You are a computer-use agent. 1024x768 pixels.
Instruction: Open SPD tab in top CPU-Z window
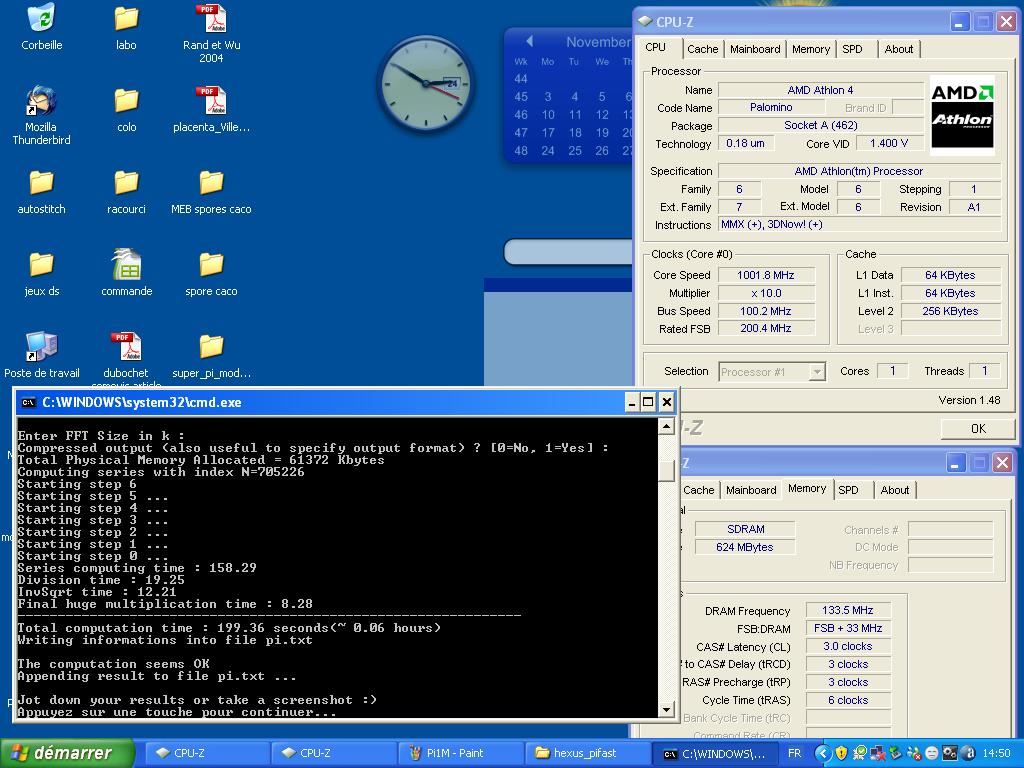click(852, 49)
